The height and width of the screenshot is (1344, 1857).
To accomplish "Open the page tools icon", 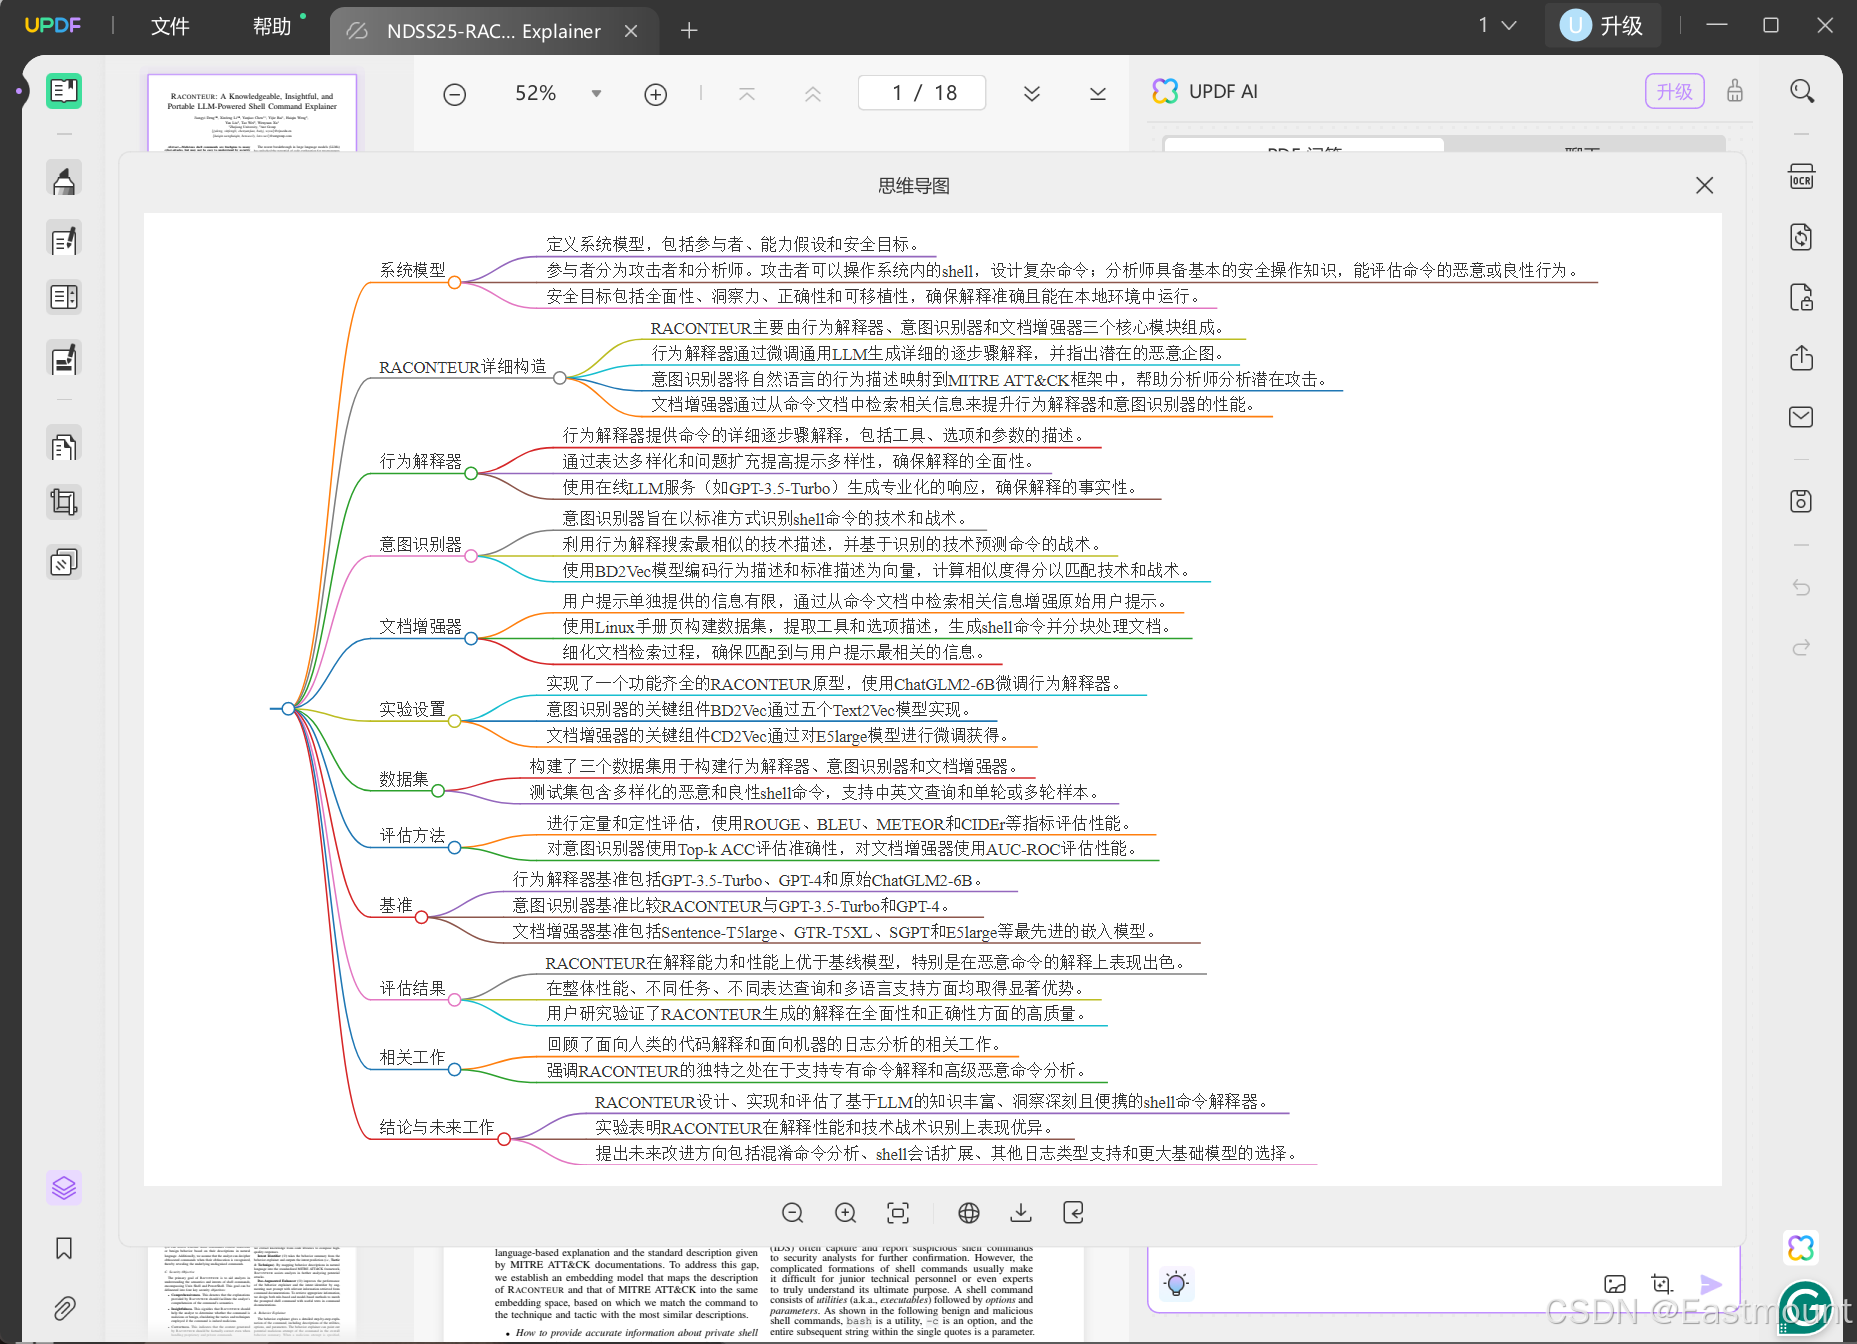I will (x=64, y=446).
